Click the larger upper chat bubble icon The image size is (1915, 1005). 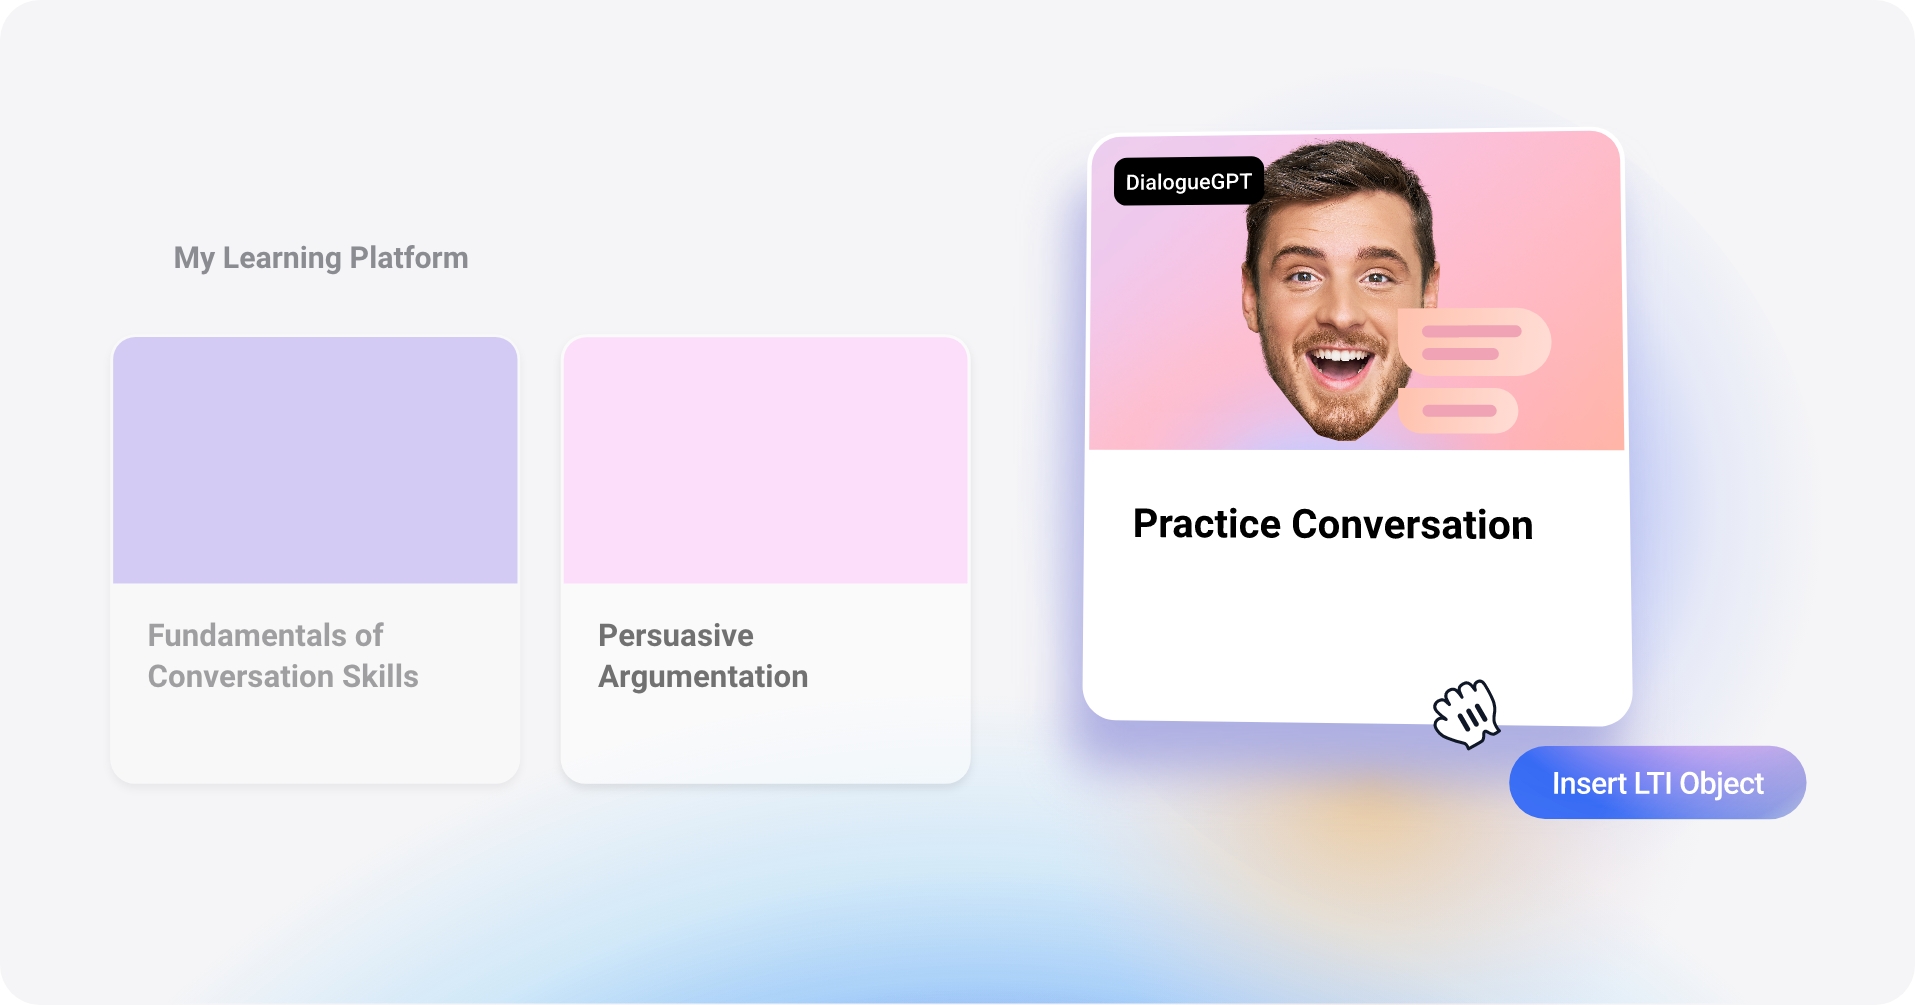[x=1474, y=342]
